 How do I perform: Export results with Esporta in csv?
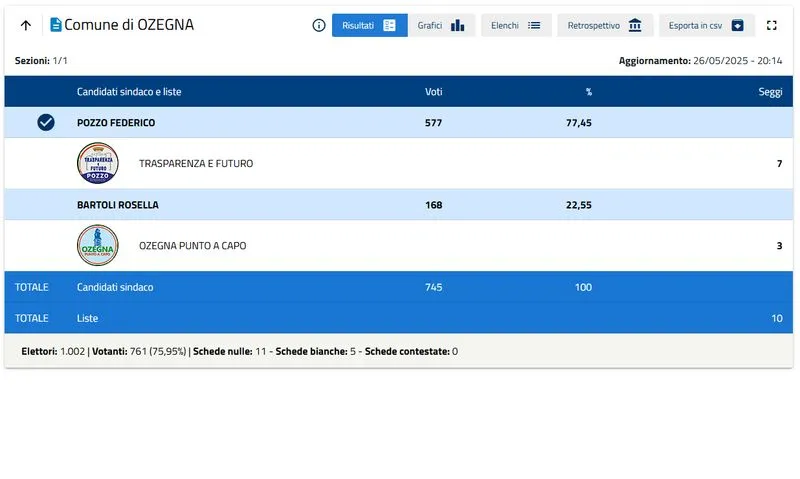coord(706,25)
